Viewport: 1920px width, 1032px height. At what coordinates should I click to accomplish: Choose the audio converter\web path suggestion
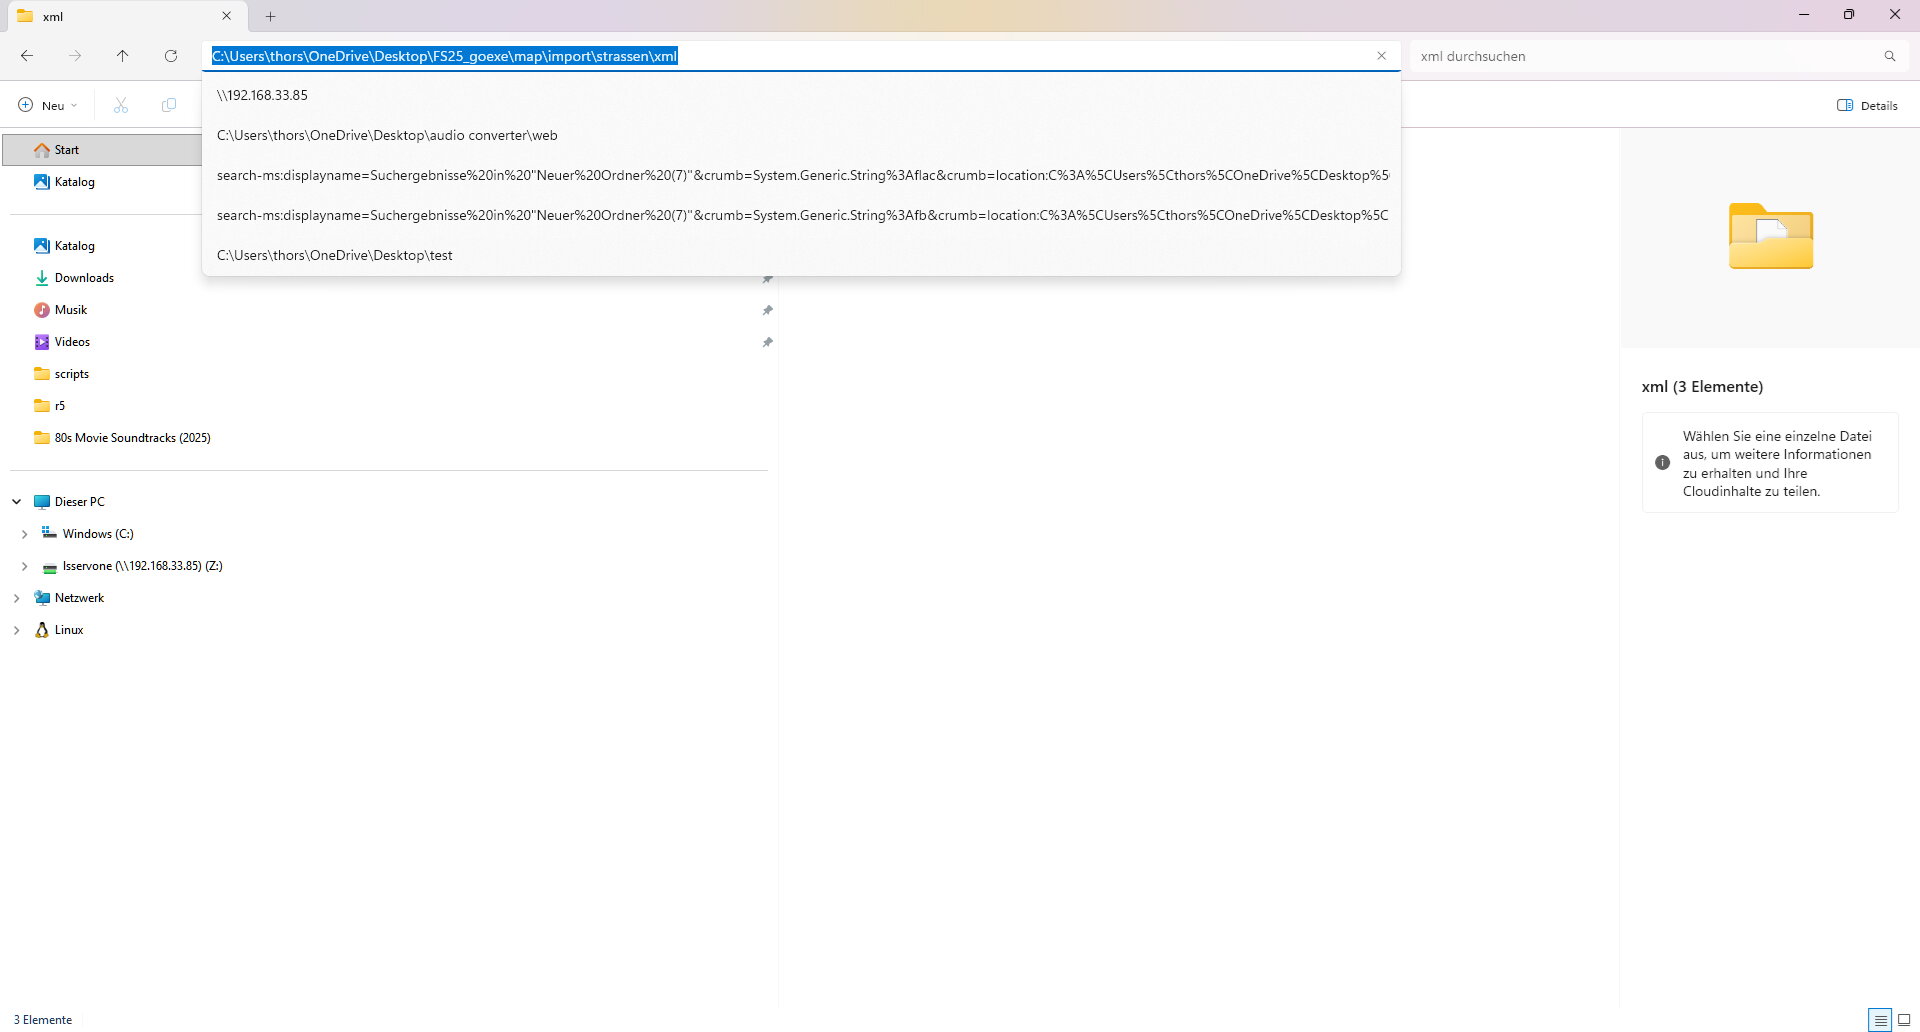(387, 135)
